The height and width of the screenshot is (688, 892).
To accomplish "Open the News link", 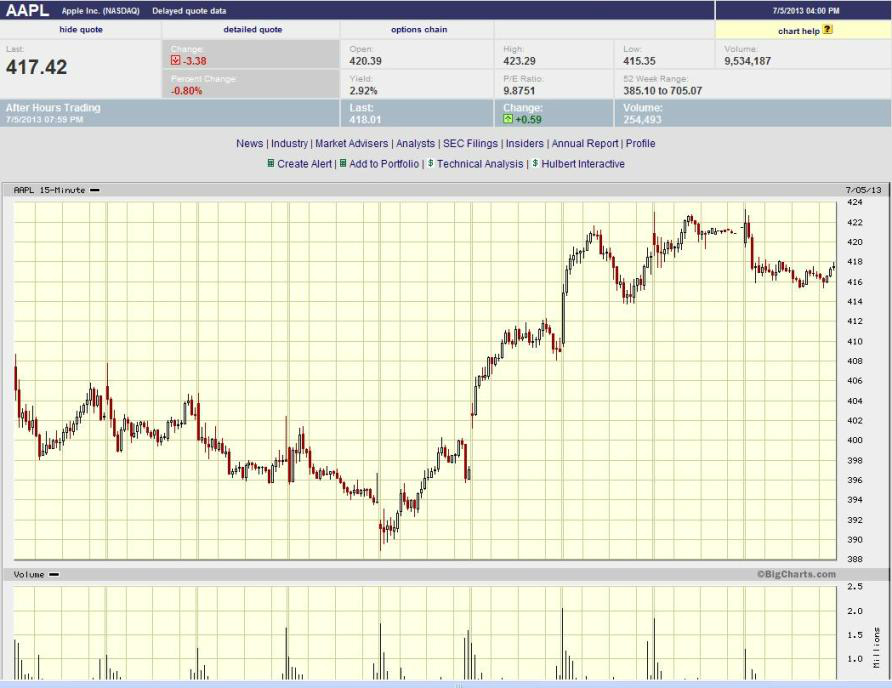I will click(249, 144).
